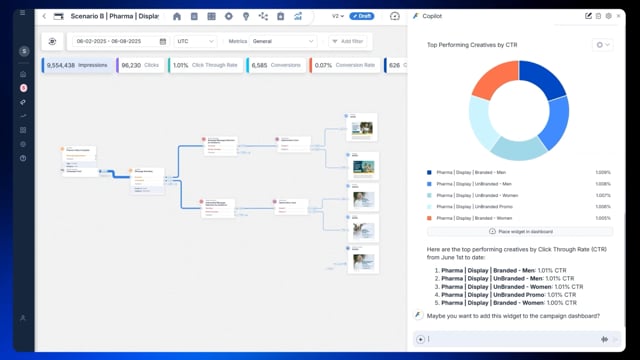Click the 'Copilot' panel title
This screenshot has width=640, height=360.
(x=432, y=16)
